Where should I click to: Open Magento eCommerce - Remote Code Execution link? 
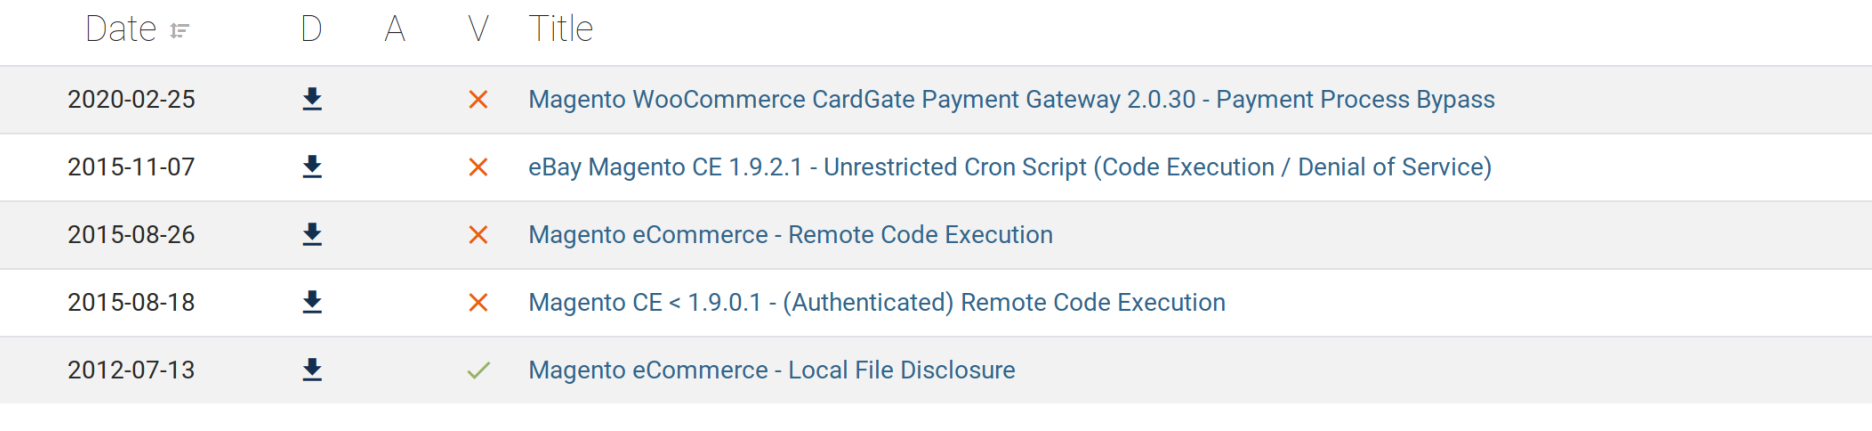(790, 234)
